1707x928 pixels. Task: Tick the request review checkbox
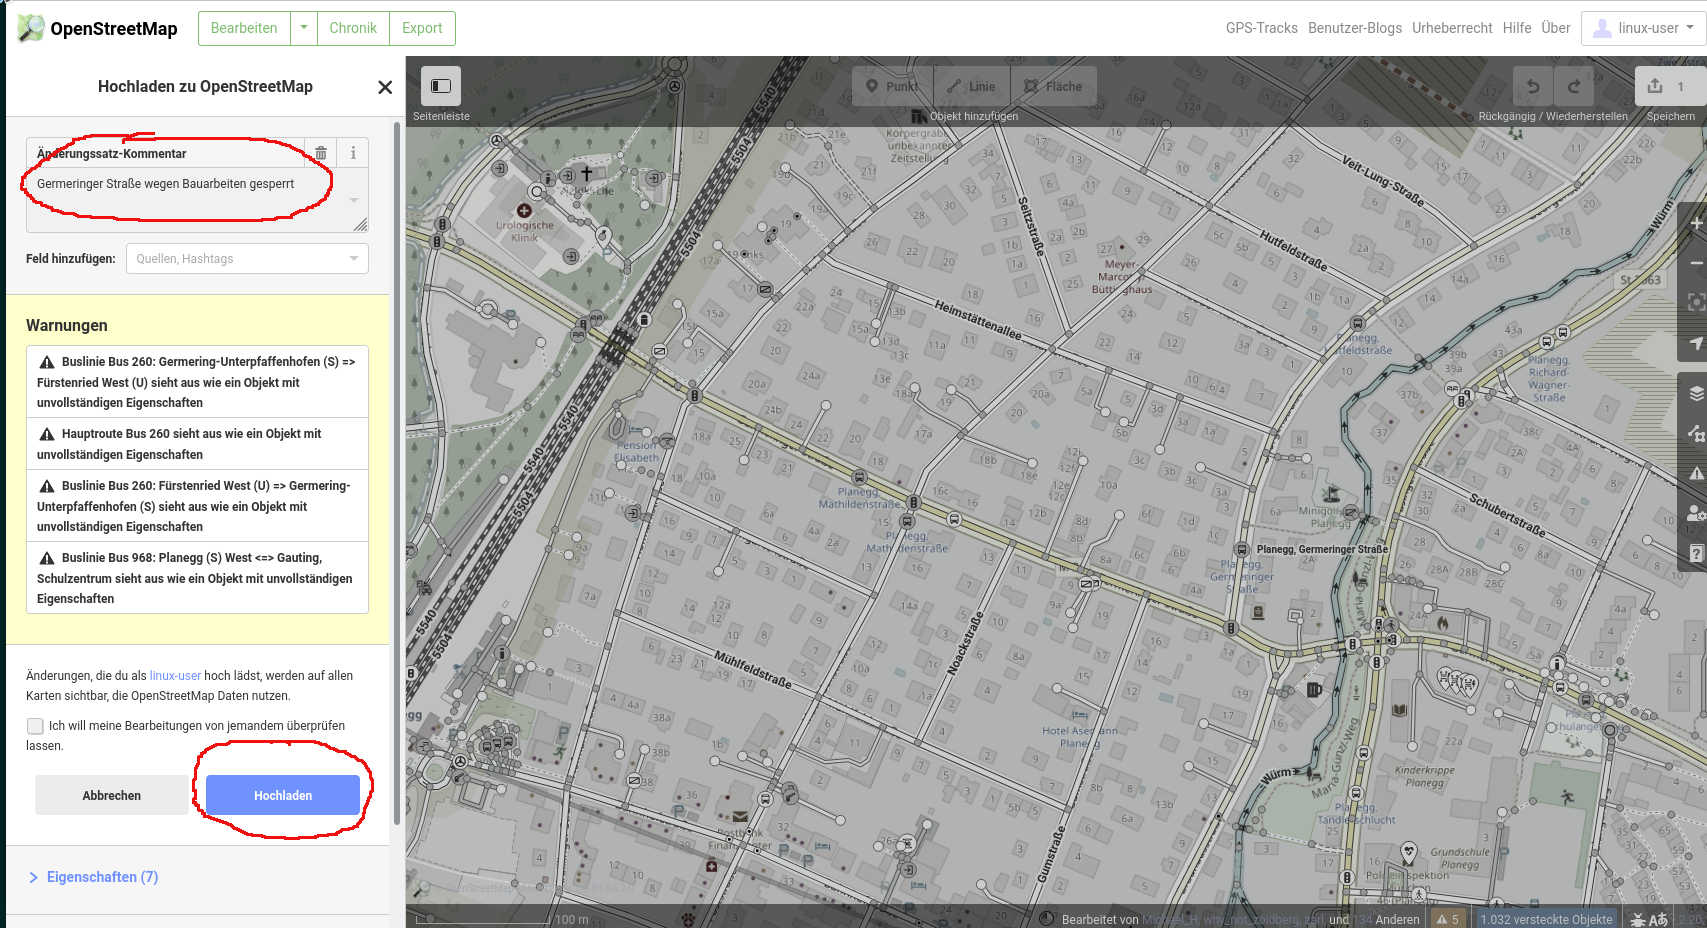pyautogui.click(x=35, y=726)
